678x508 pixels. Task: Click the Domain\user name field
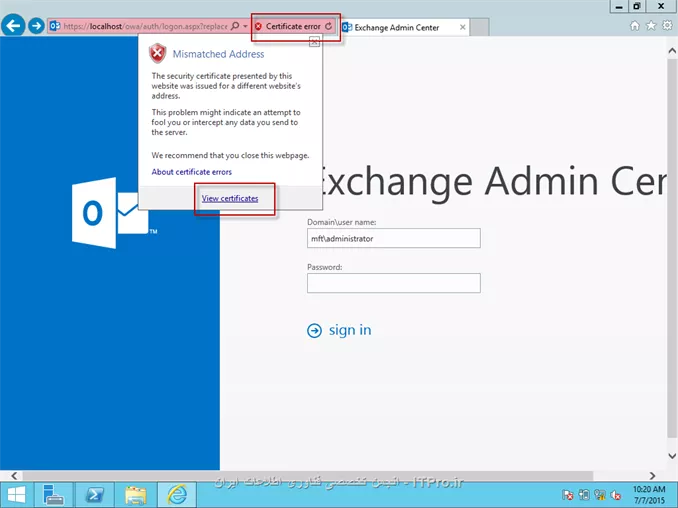[393, 238]
